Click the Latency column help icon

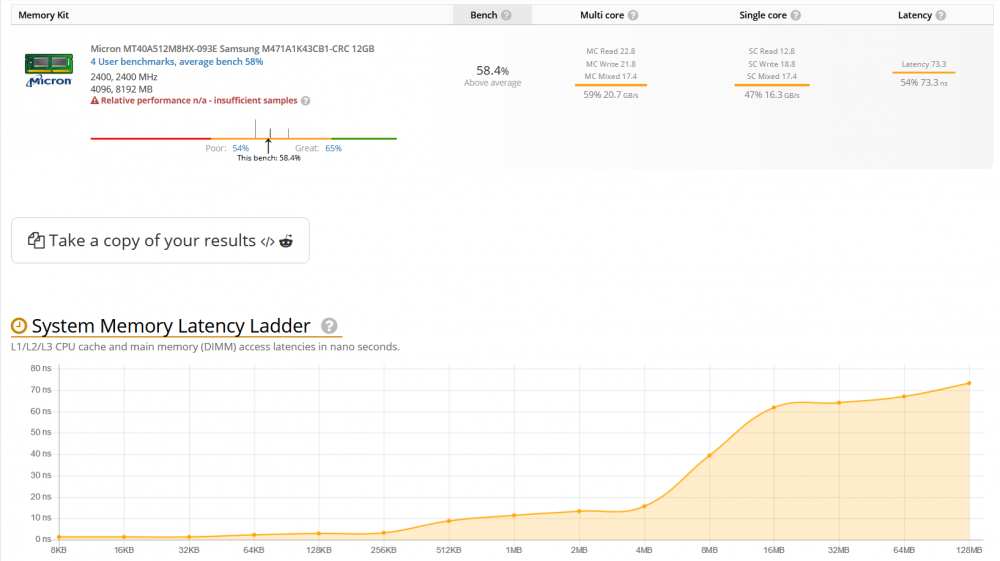coord(941,16)
